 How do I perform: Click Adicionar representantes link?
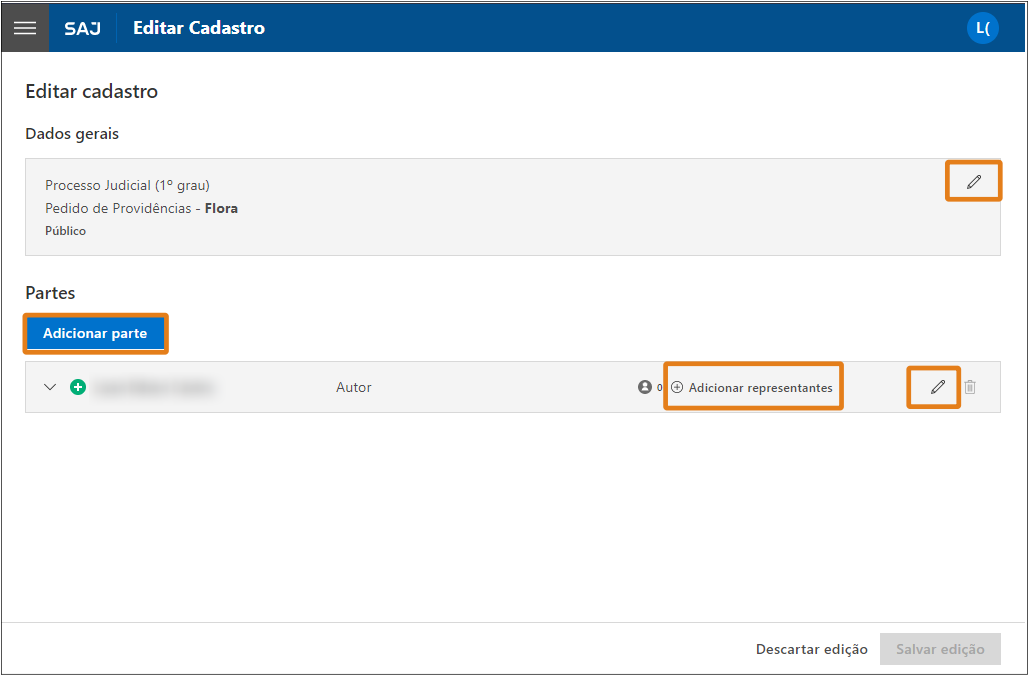(x=753, y=387)
